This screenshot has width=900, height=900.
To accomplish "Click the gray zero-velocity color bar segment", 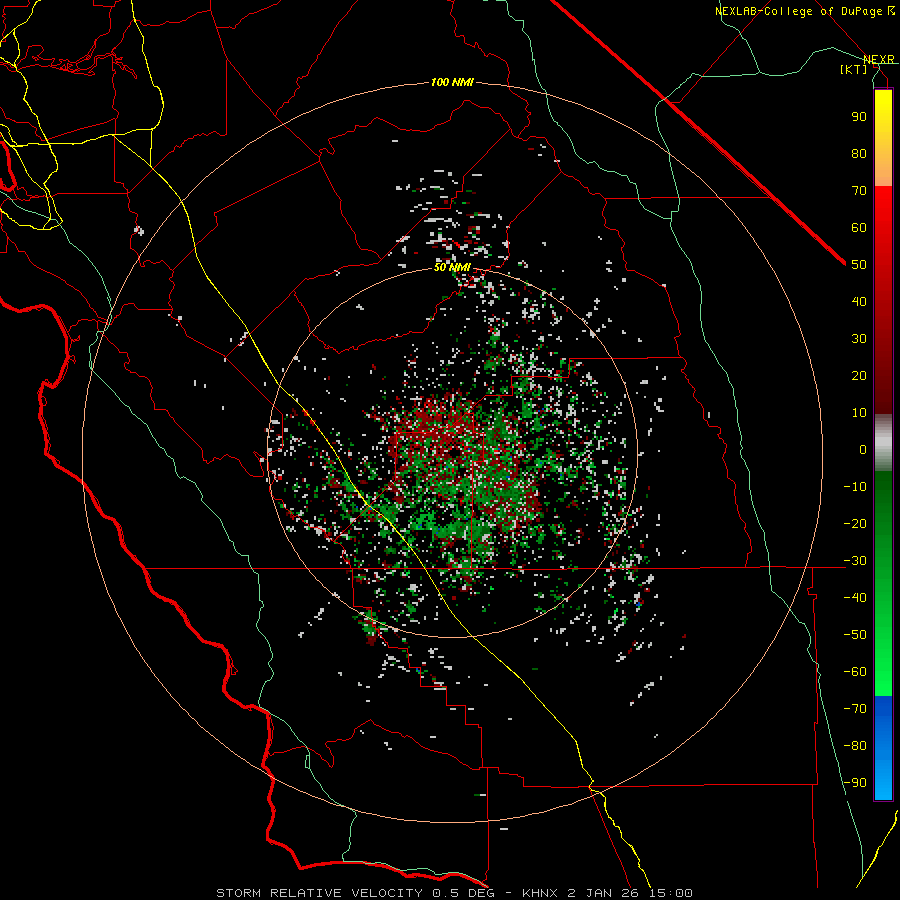I will pyautogui.click(x=883, y=443).
